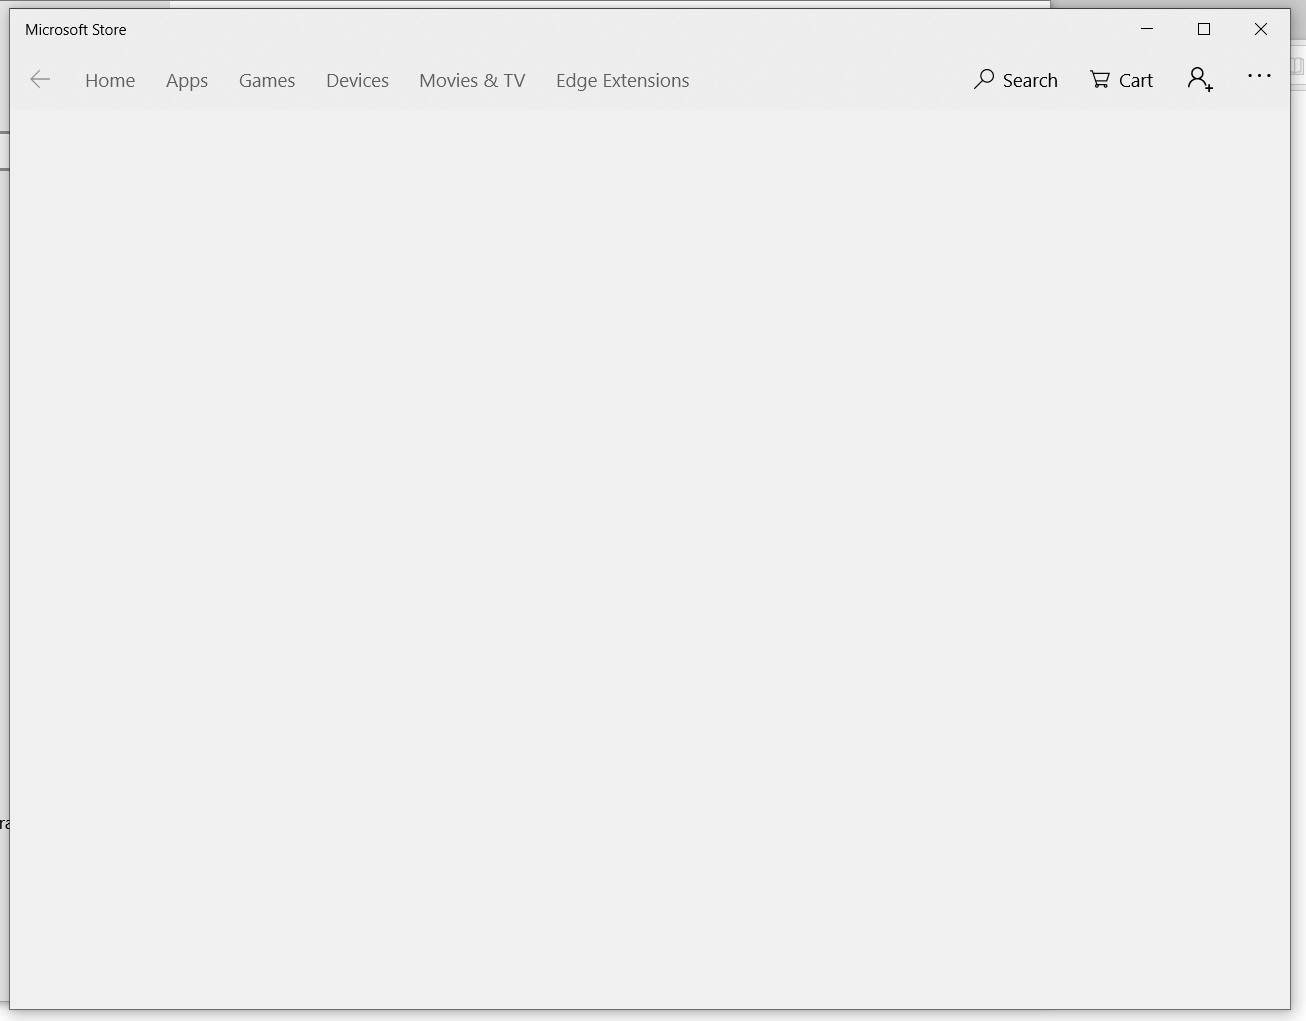Open the Games tab
Image resolution: width=1306 pixels, height=1021 pixels.
(267, 81)
